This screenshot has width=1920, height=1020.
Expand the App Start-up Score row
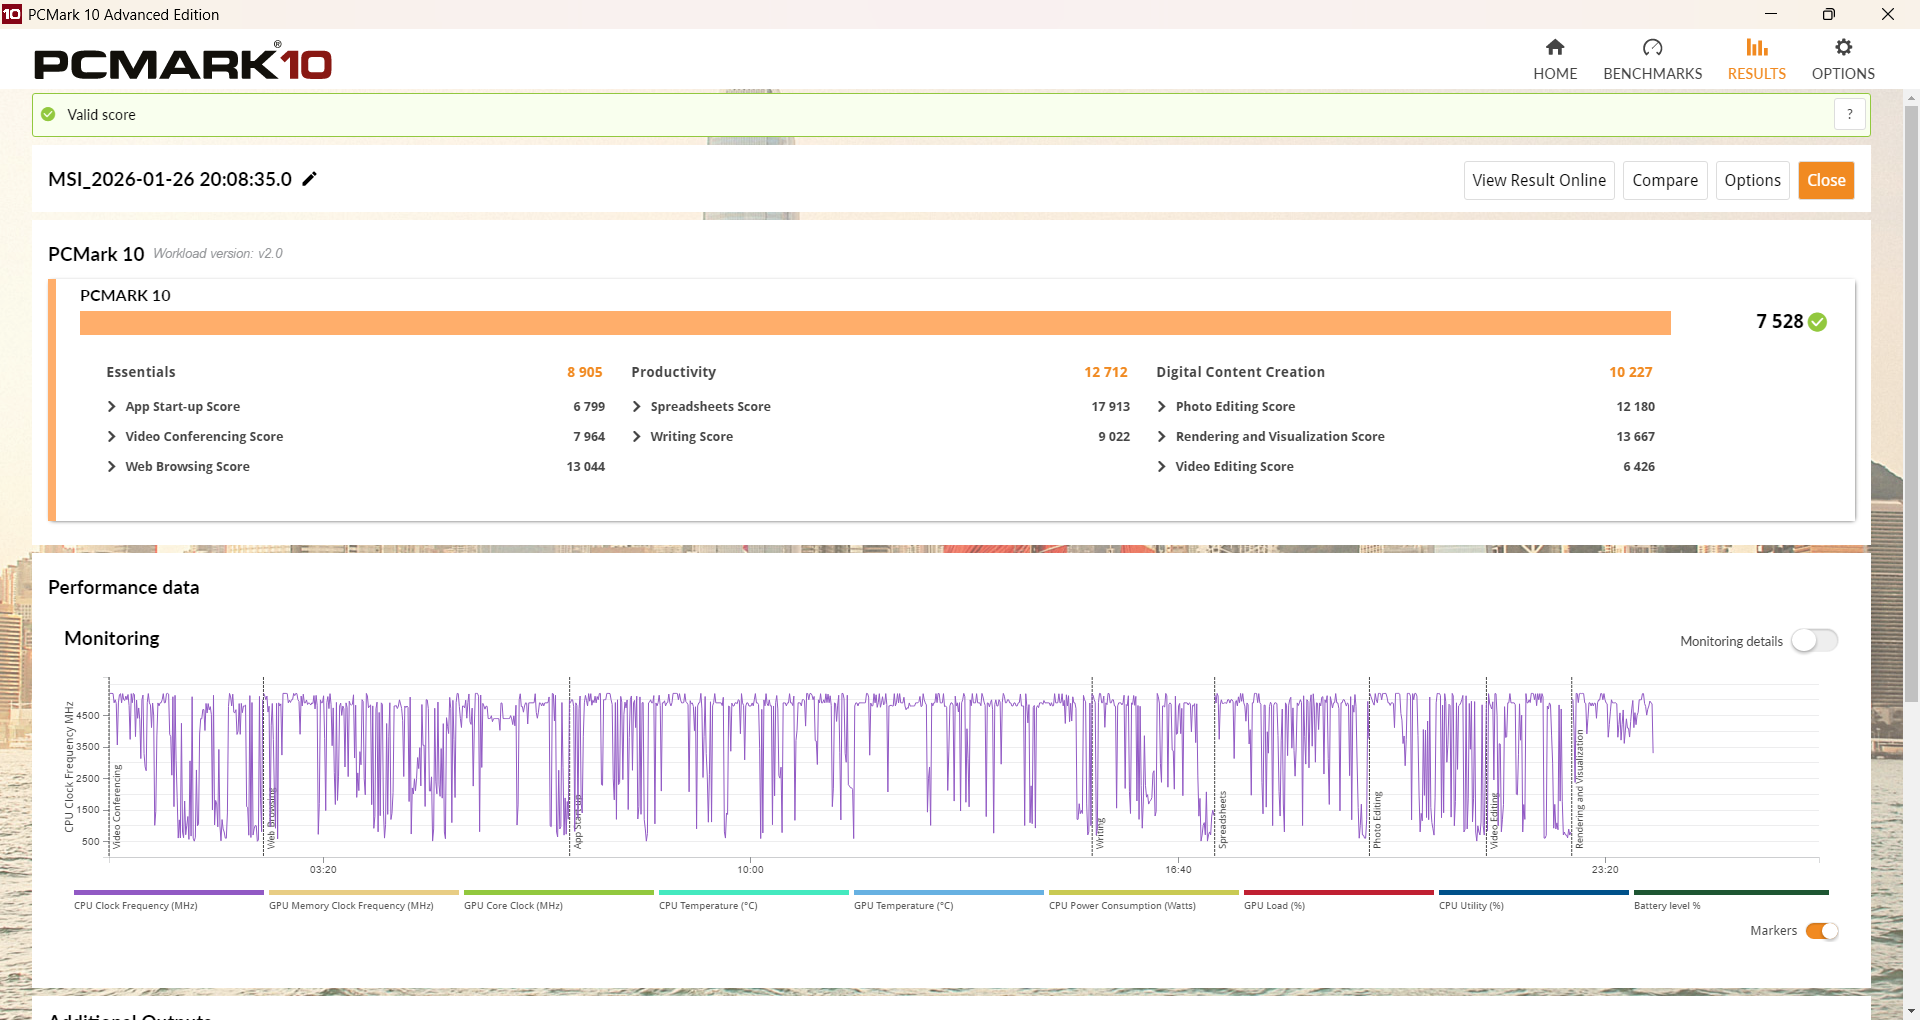point(112,407)
